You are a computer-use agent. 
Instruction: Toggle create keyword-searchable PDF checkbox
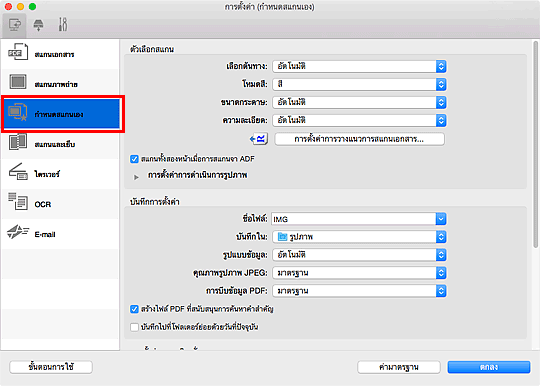pos(134,309)
